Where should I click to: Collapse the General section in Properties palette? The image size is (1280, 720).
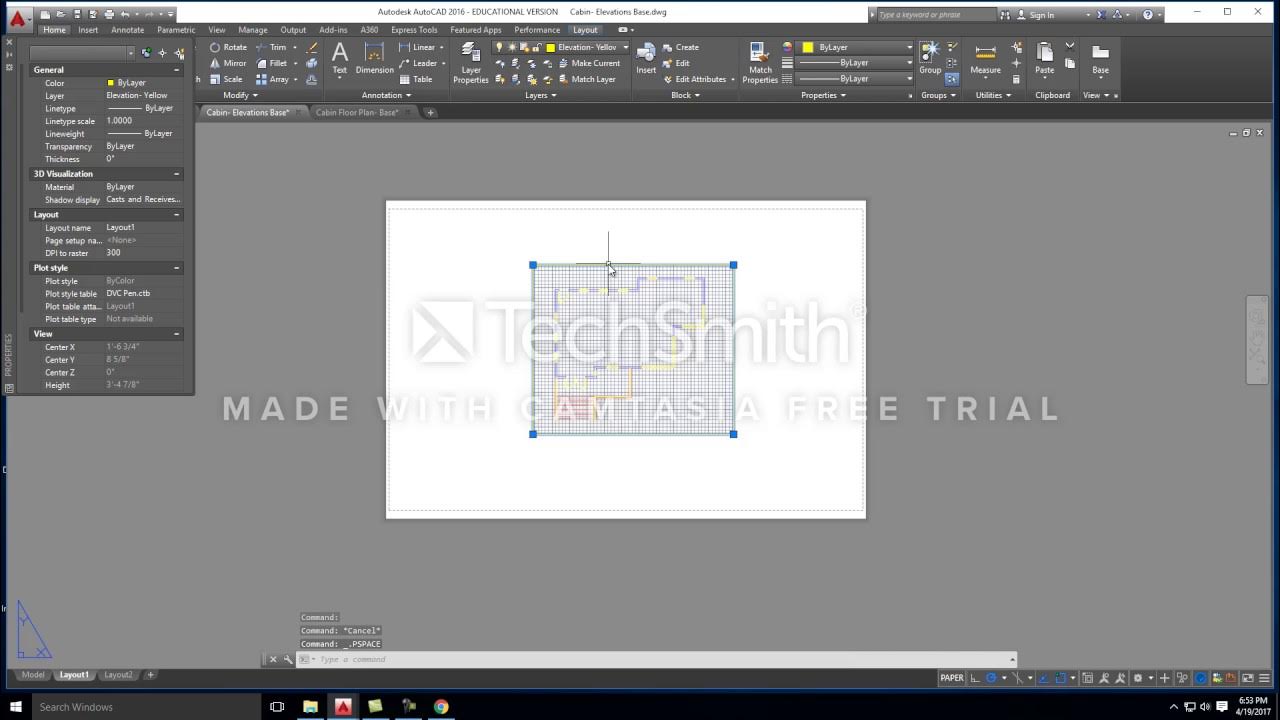pos(176,70)
